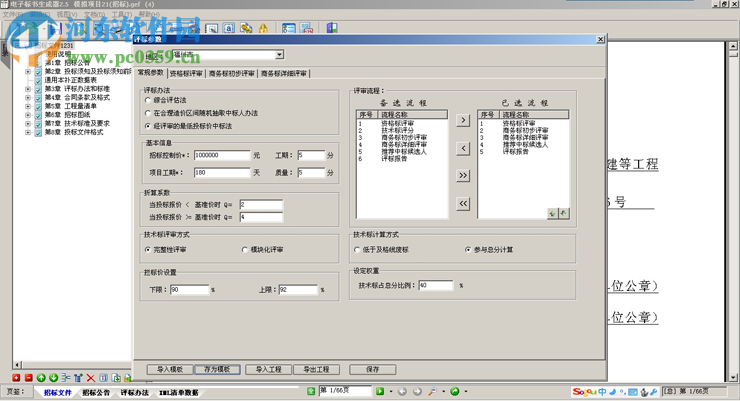Expand 第3章 评标办法和标准 tree node

click(29, 88)
